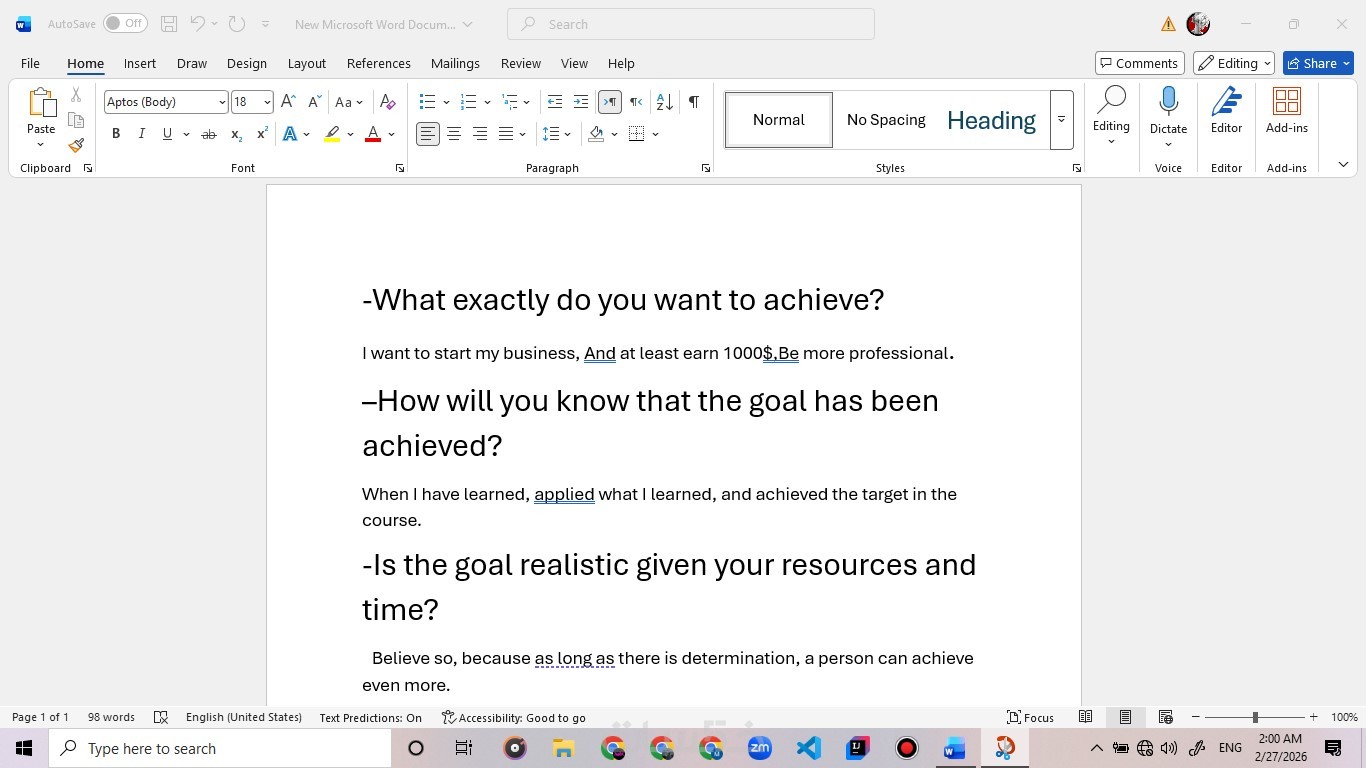
Task: Apply red font color
Action: 373,134
